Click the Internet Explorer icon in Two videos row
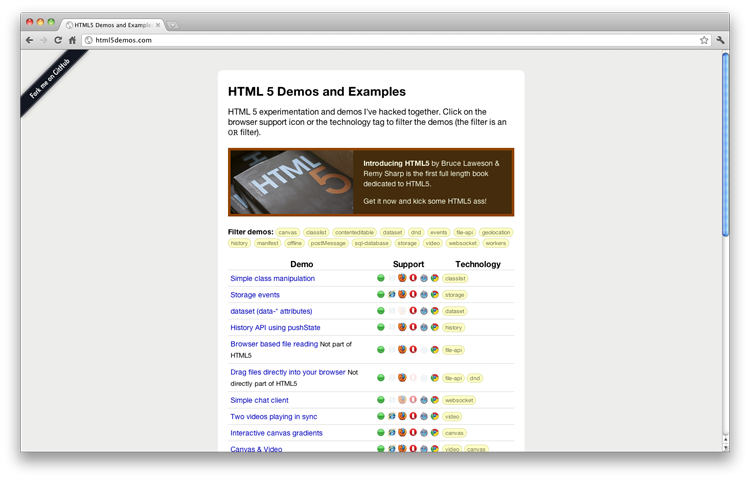 pyautogui.click(x=392, y=416)
